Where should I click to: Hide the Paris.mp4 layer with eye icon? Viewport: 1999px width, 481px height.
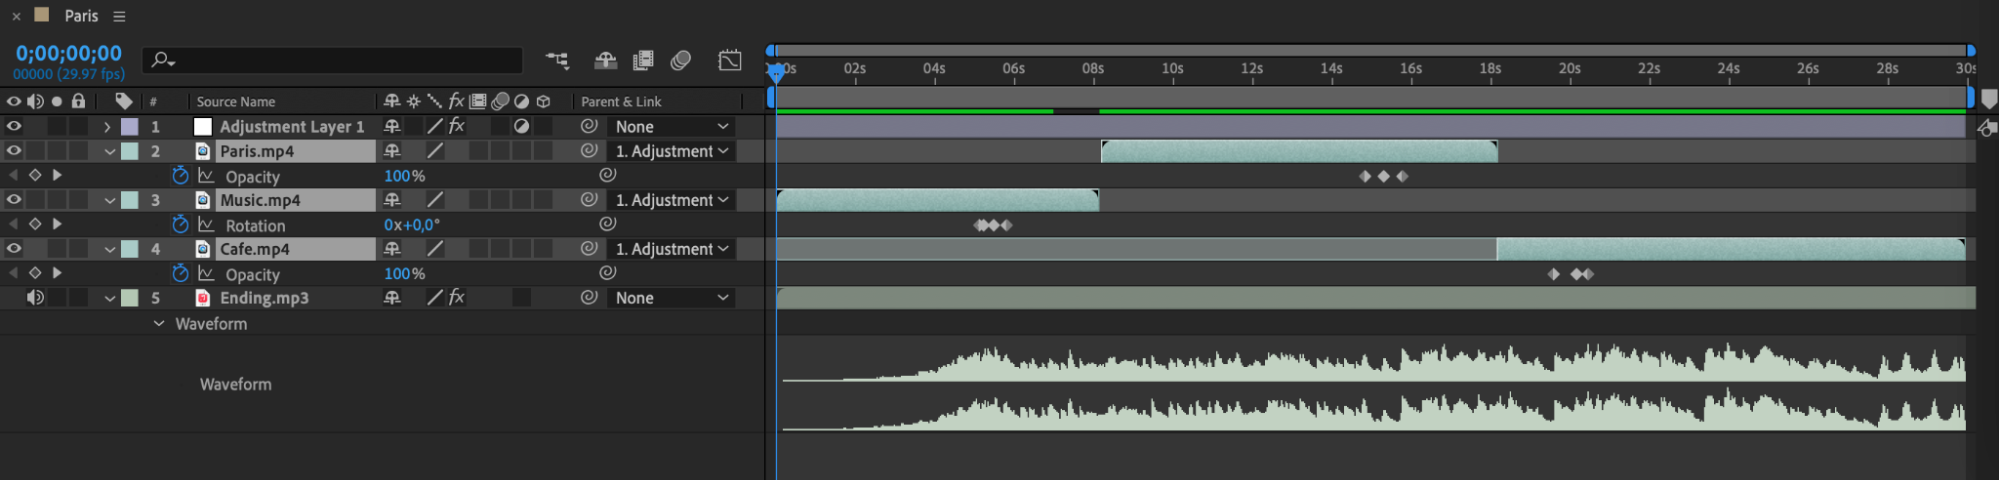point(14,151)
